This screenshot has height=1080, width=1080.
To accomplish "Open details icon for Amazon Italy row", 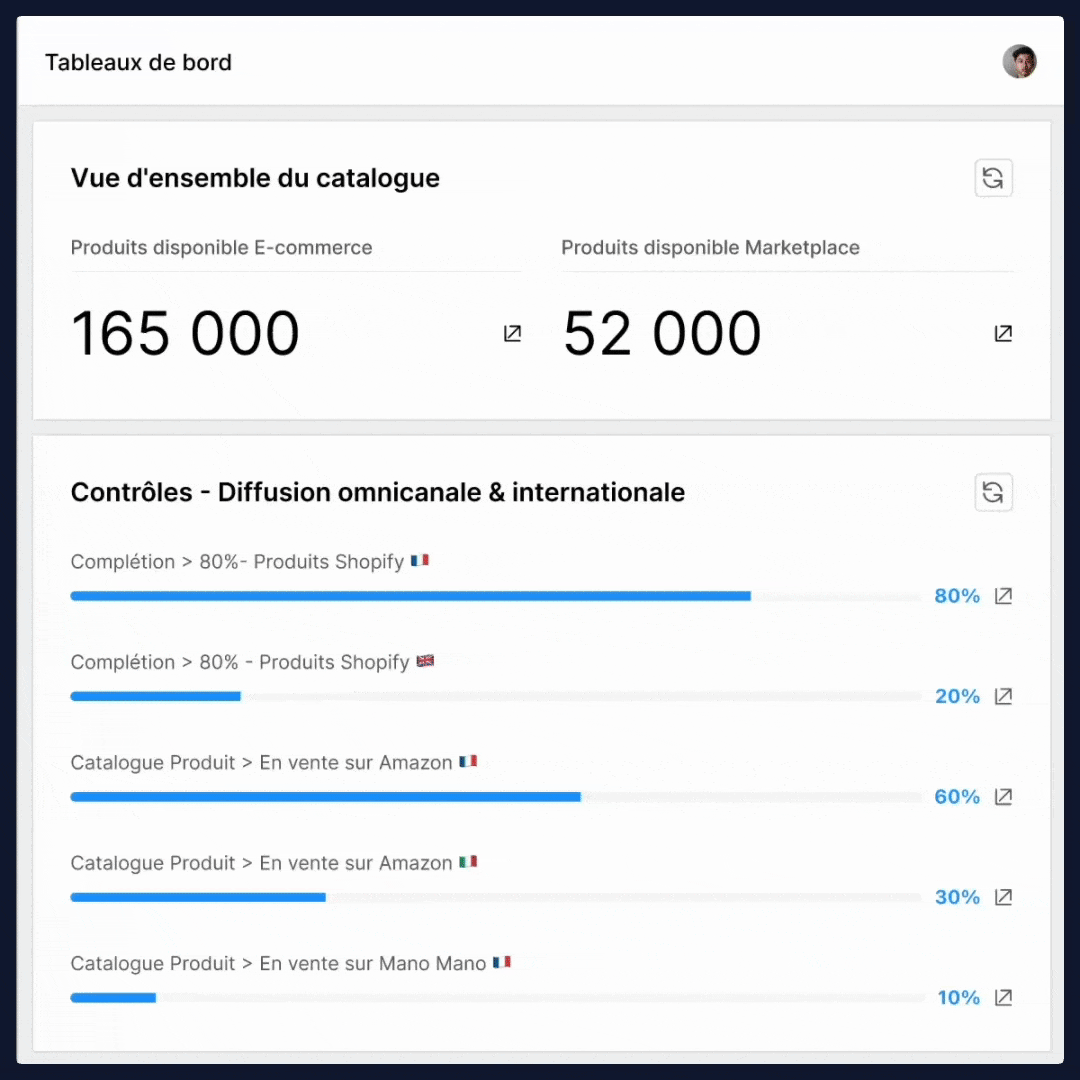I will tap(1003, 897).
